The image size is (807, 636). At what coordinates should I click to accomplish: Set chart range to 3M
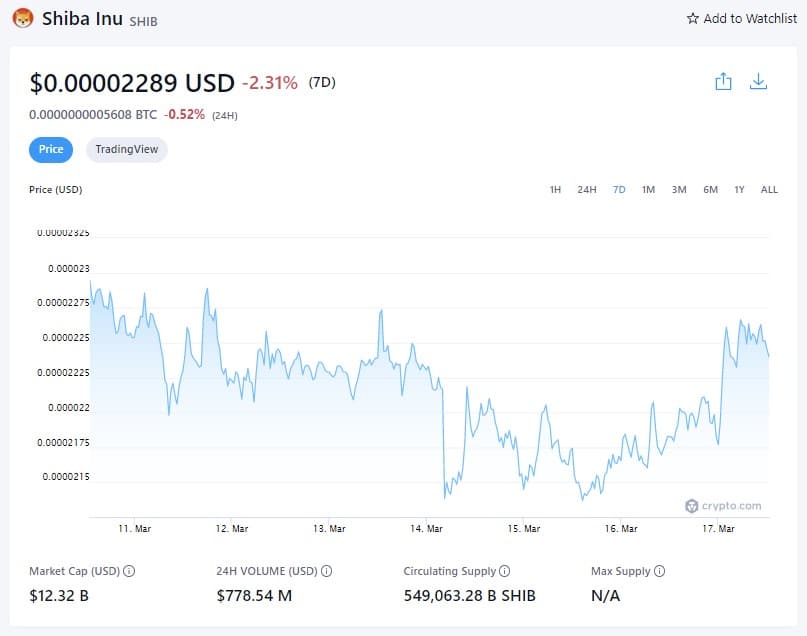pyautogui.click(x=679, y=189)
